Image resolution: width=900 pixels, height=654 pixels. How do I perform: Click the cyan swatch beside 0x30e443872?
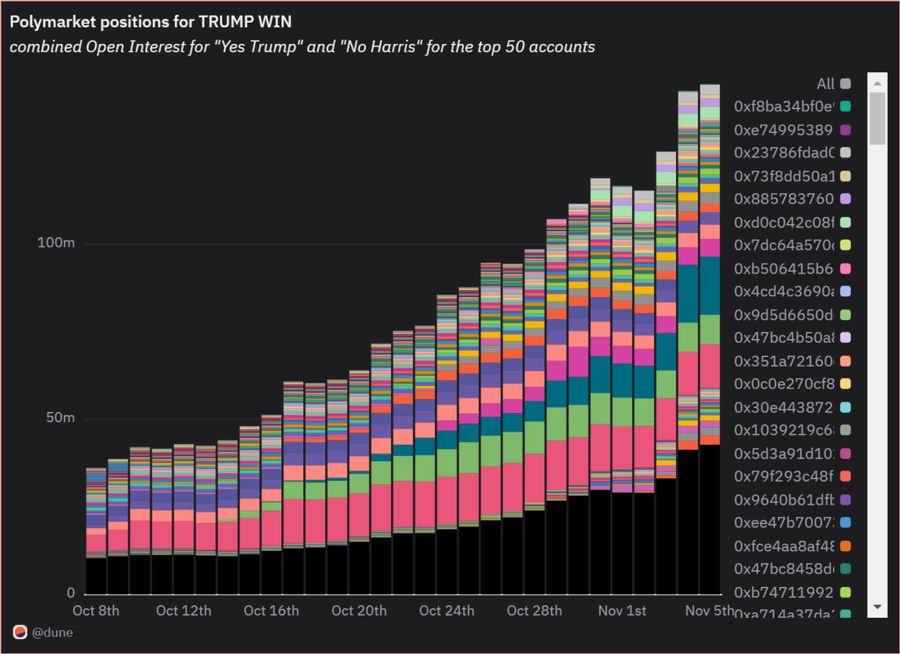coord(845,407)
